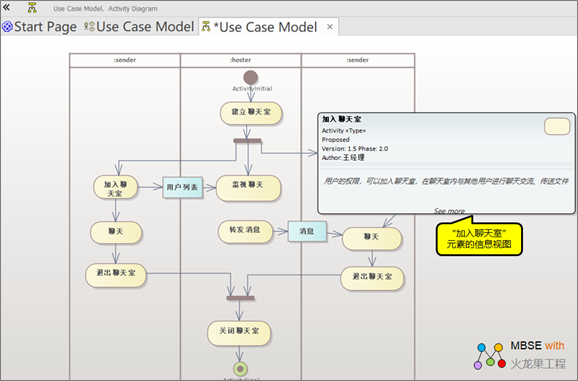578x381 pixels.
Task: Select the upper fork bar below 建立聊天室
Action: point(247,140)
